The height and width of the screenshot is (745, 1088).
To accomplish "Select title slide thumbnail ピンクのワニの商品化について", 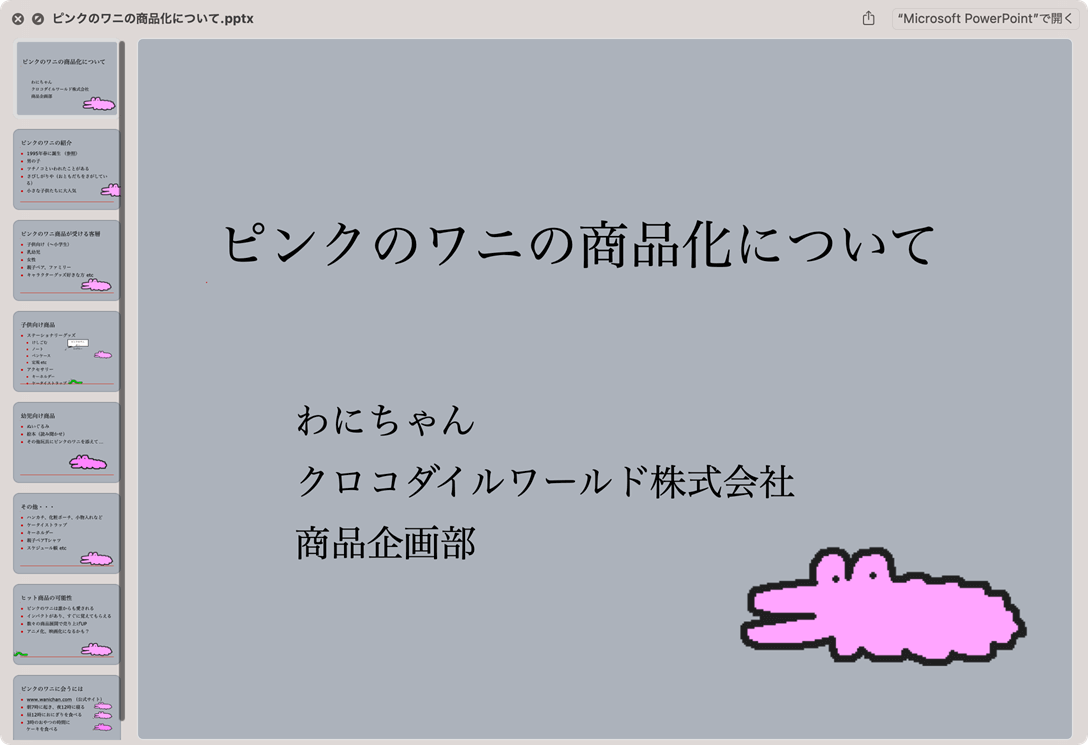I will [x=67, y=78].
